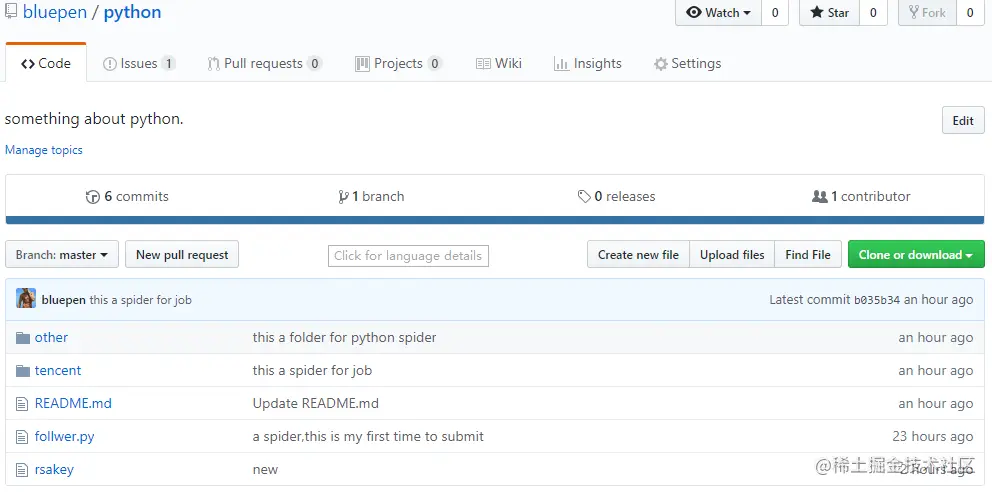The width and height of the screenshot is (992, 492).
Task: Open the tencent folder
Action: pyautogui.click(x=58, y=371)
